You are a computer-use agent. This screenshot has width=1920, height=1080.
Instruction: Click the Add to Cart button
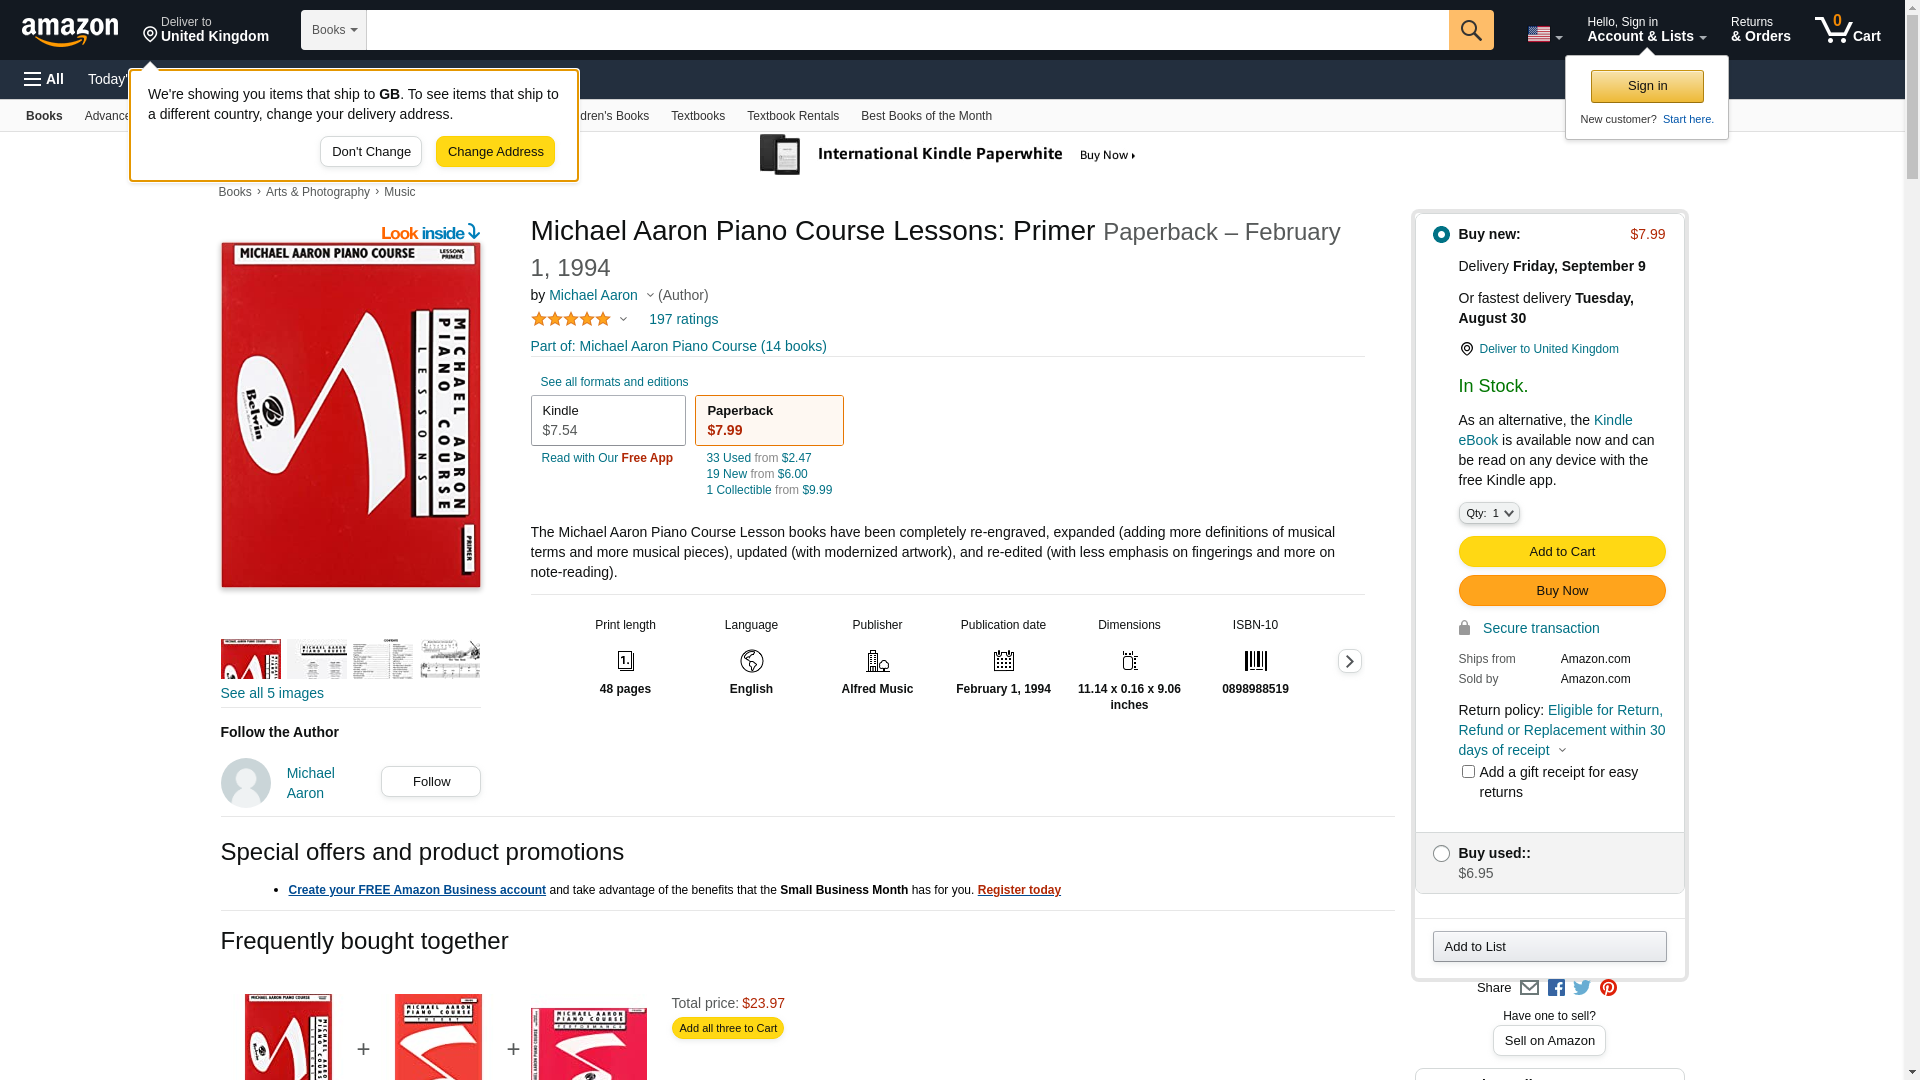1561,552
